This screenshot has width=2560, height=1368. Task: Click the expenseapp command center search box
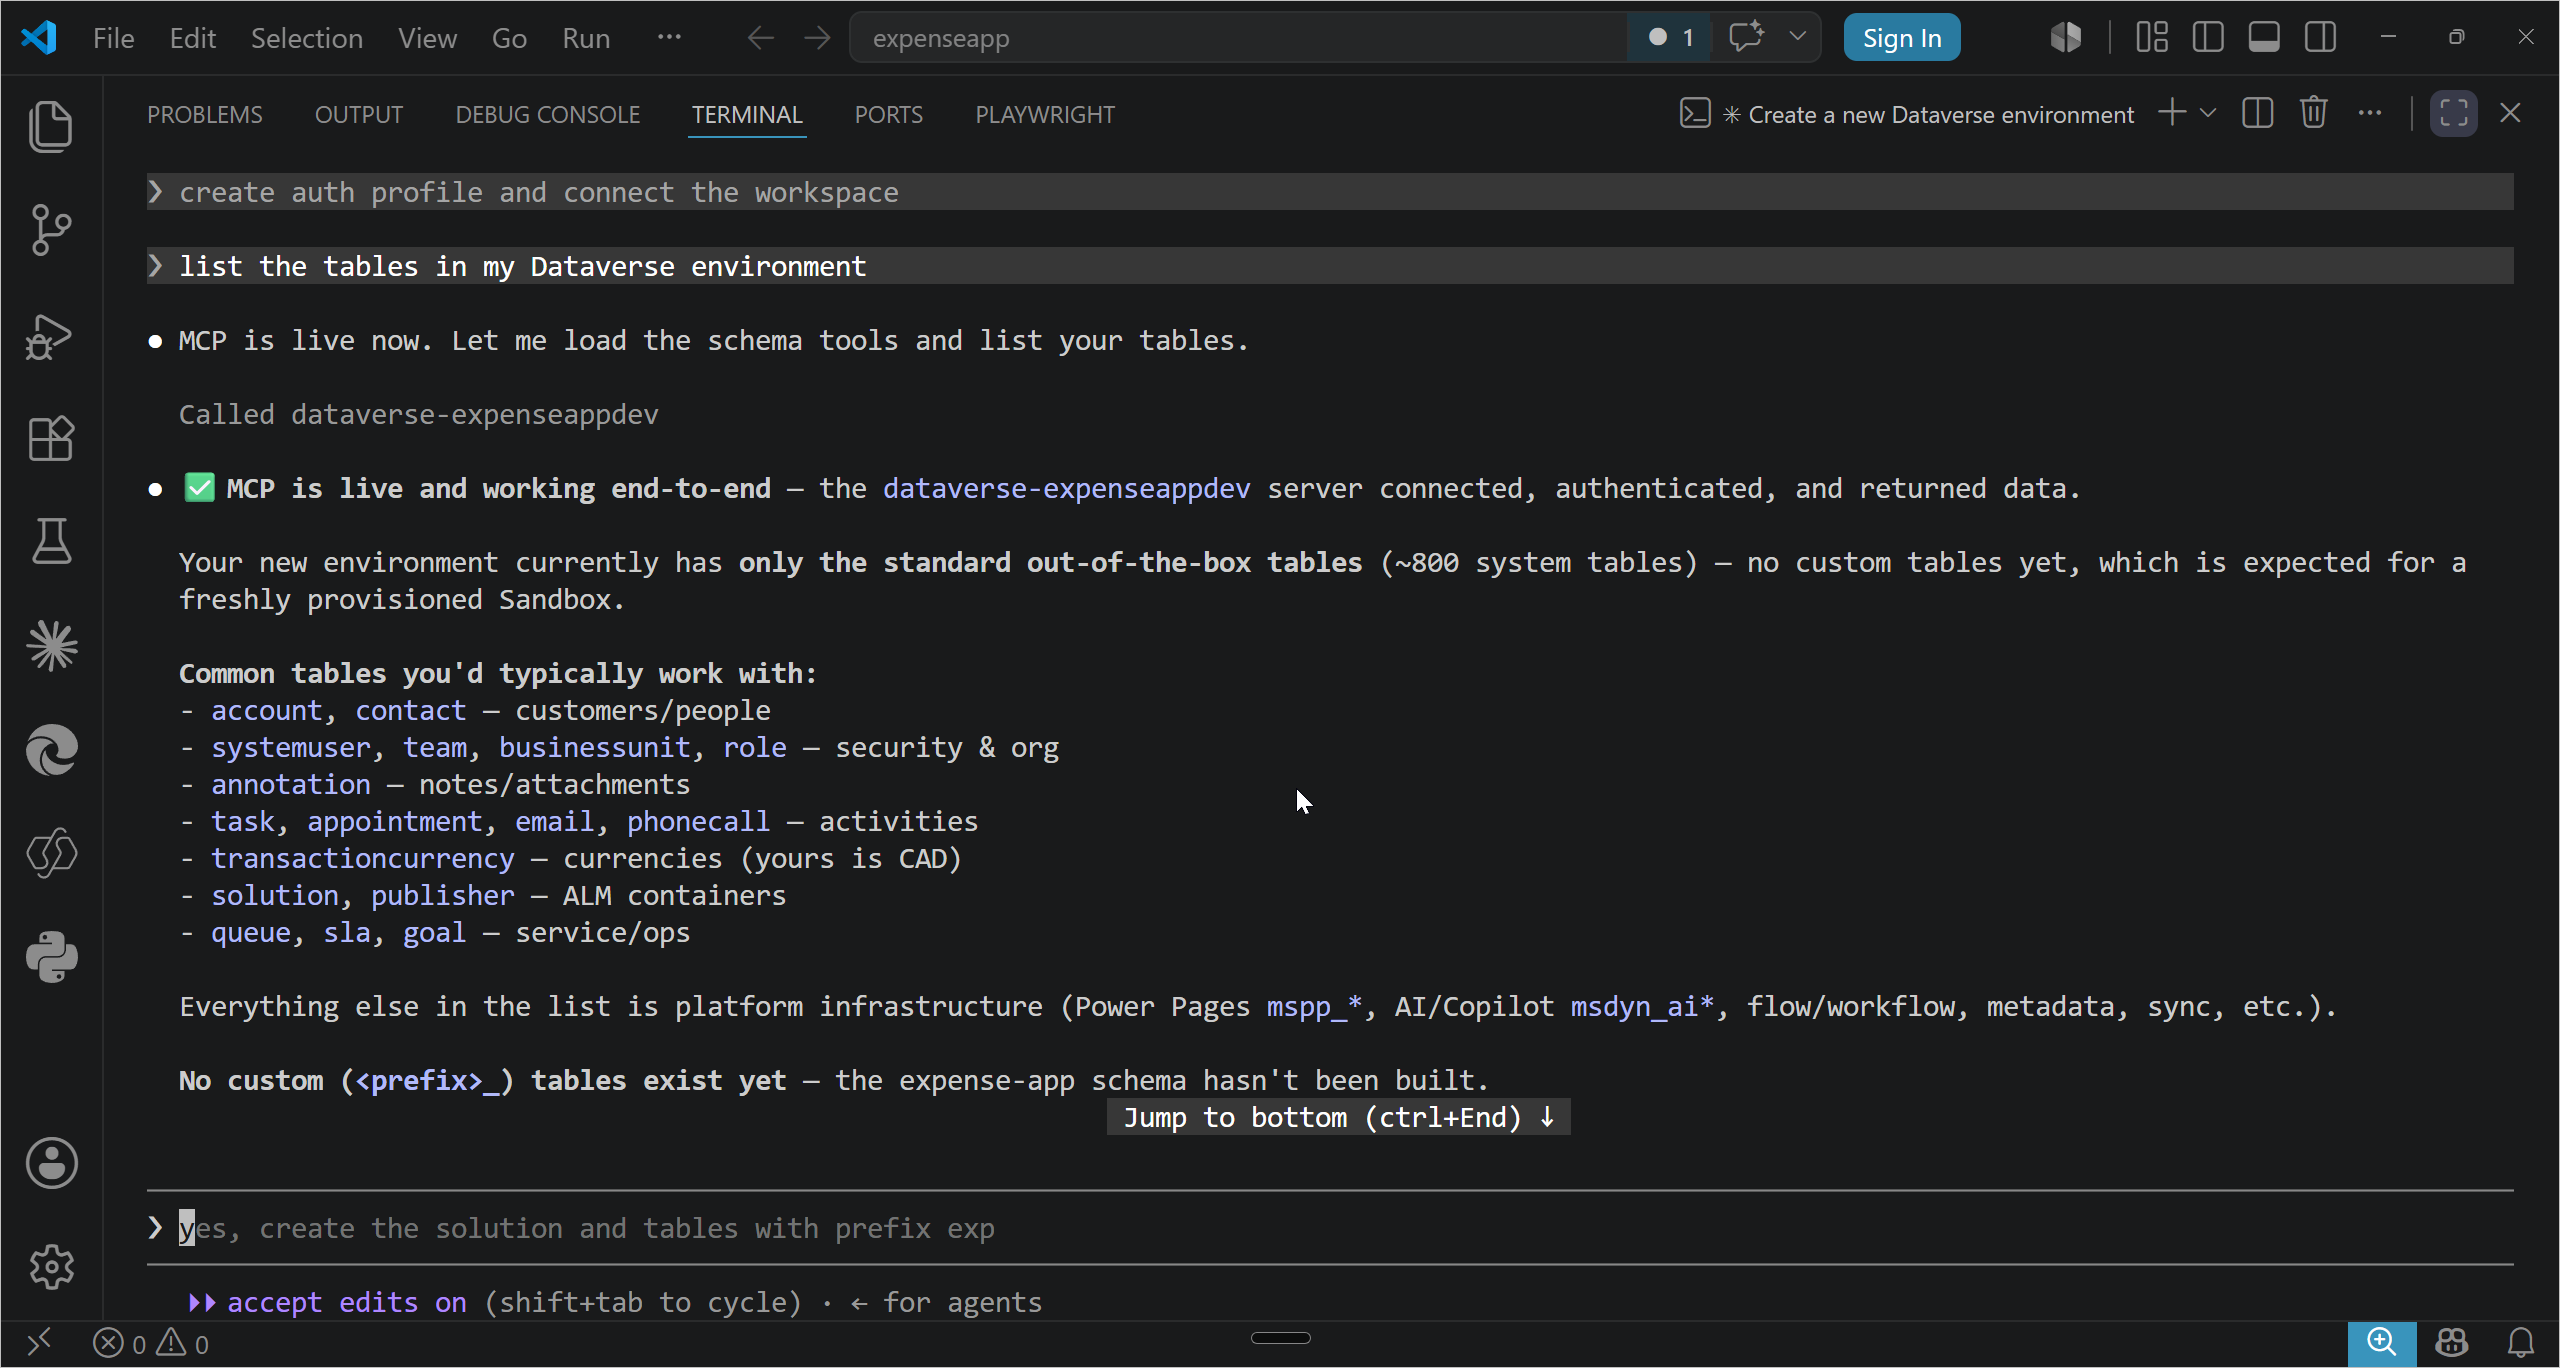click(x=1238, y=38)
